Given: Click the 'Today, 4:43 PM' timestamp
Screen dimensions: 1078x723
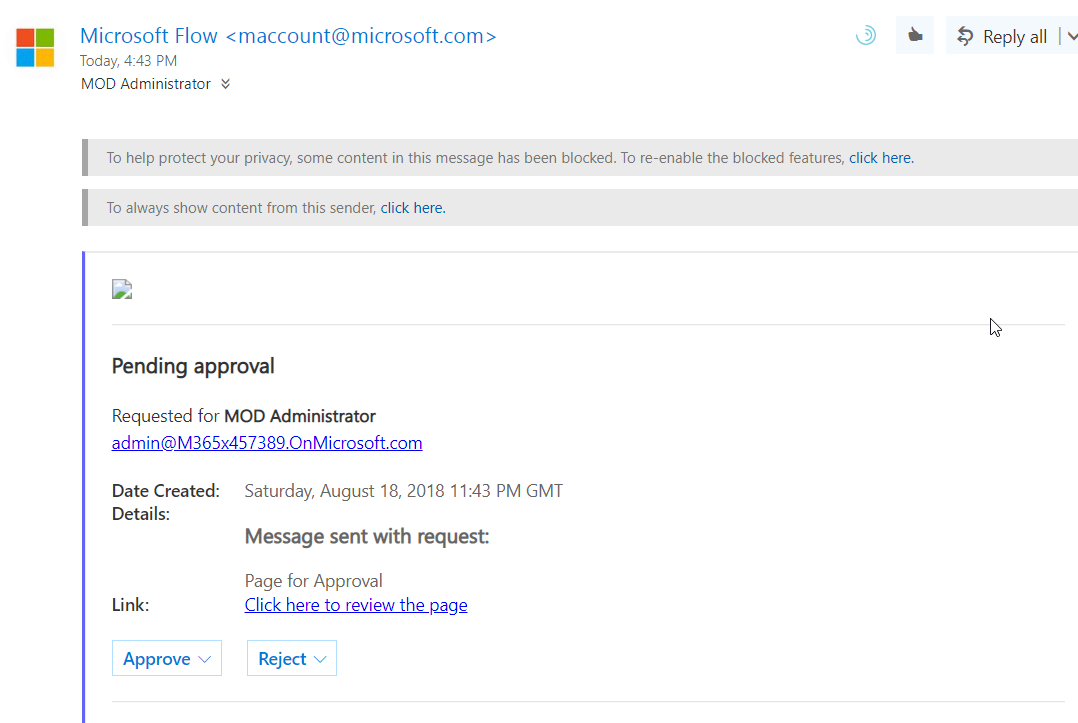Looking at the screenshot, I should tap(129, 60).
